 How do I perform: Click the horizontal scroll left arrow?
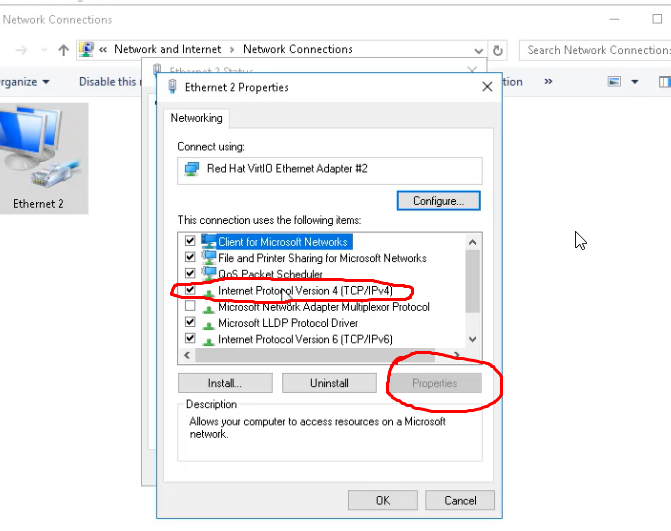click(x=187, y=355)
